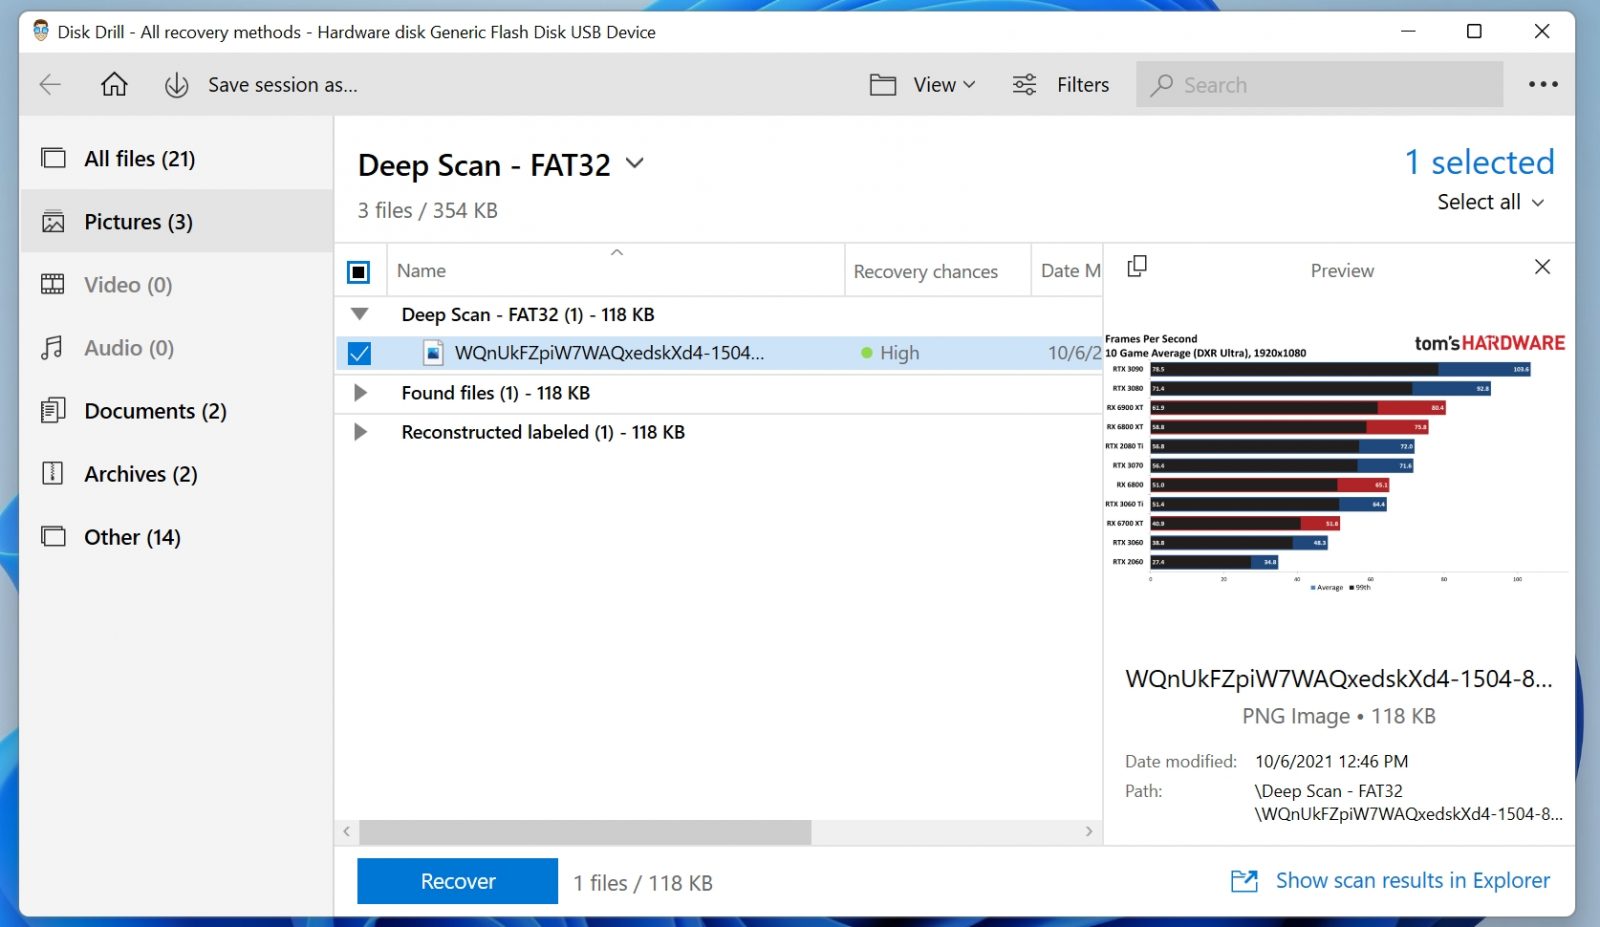Open the three-dot more options menu
The height and width of the screenshot is (927, 1600).
(x=1543, y=84)
